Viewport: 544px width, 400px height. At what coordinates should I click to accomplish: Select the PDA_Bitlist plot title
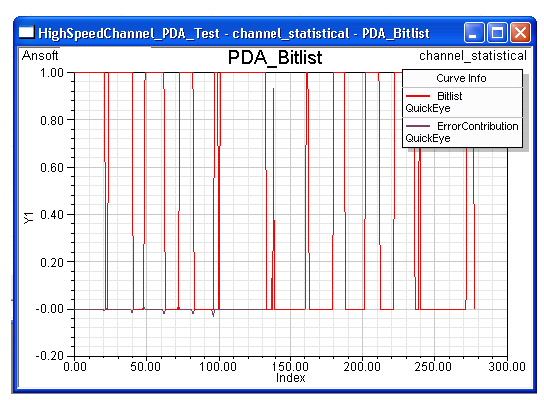point(275,57)
